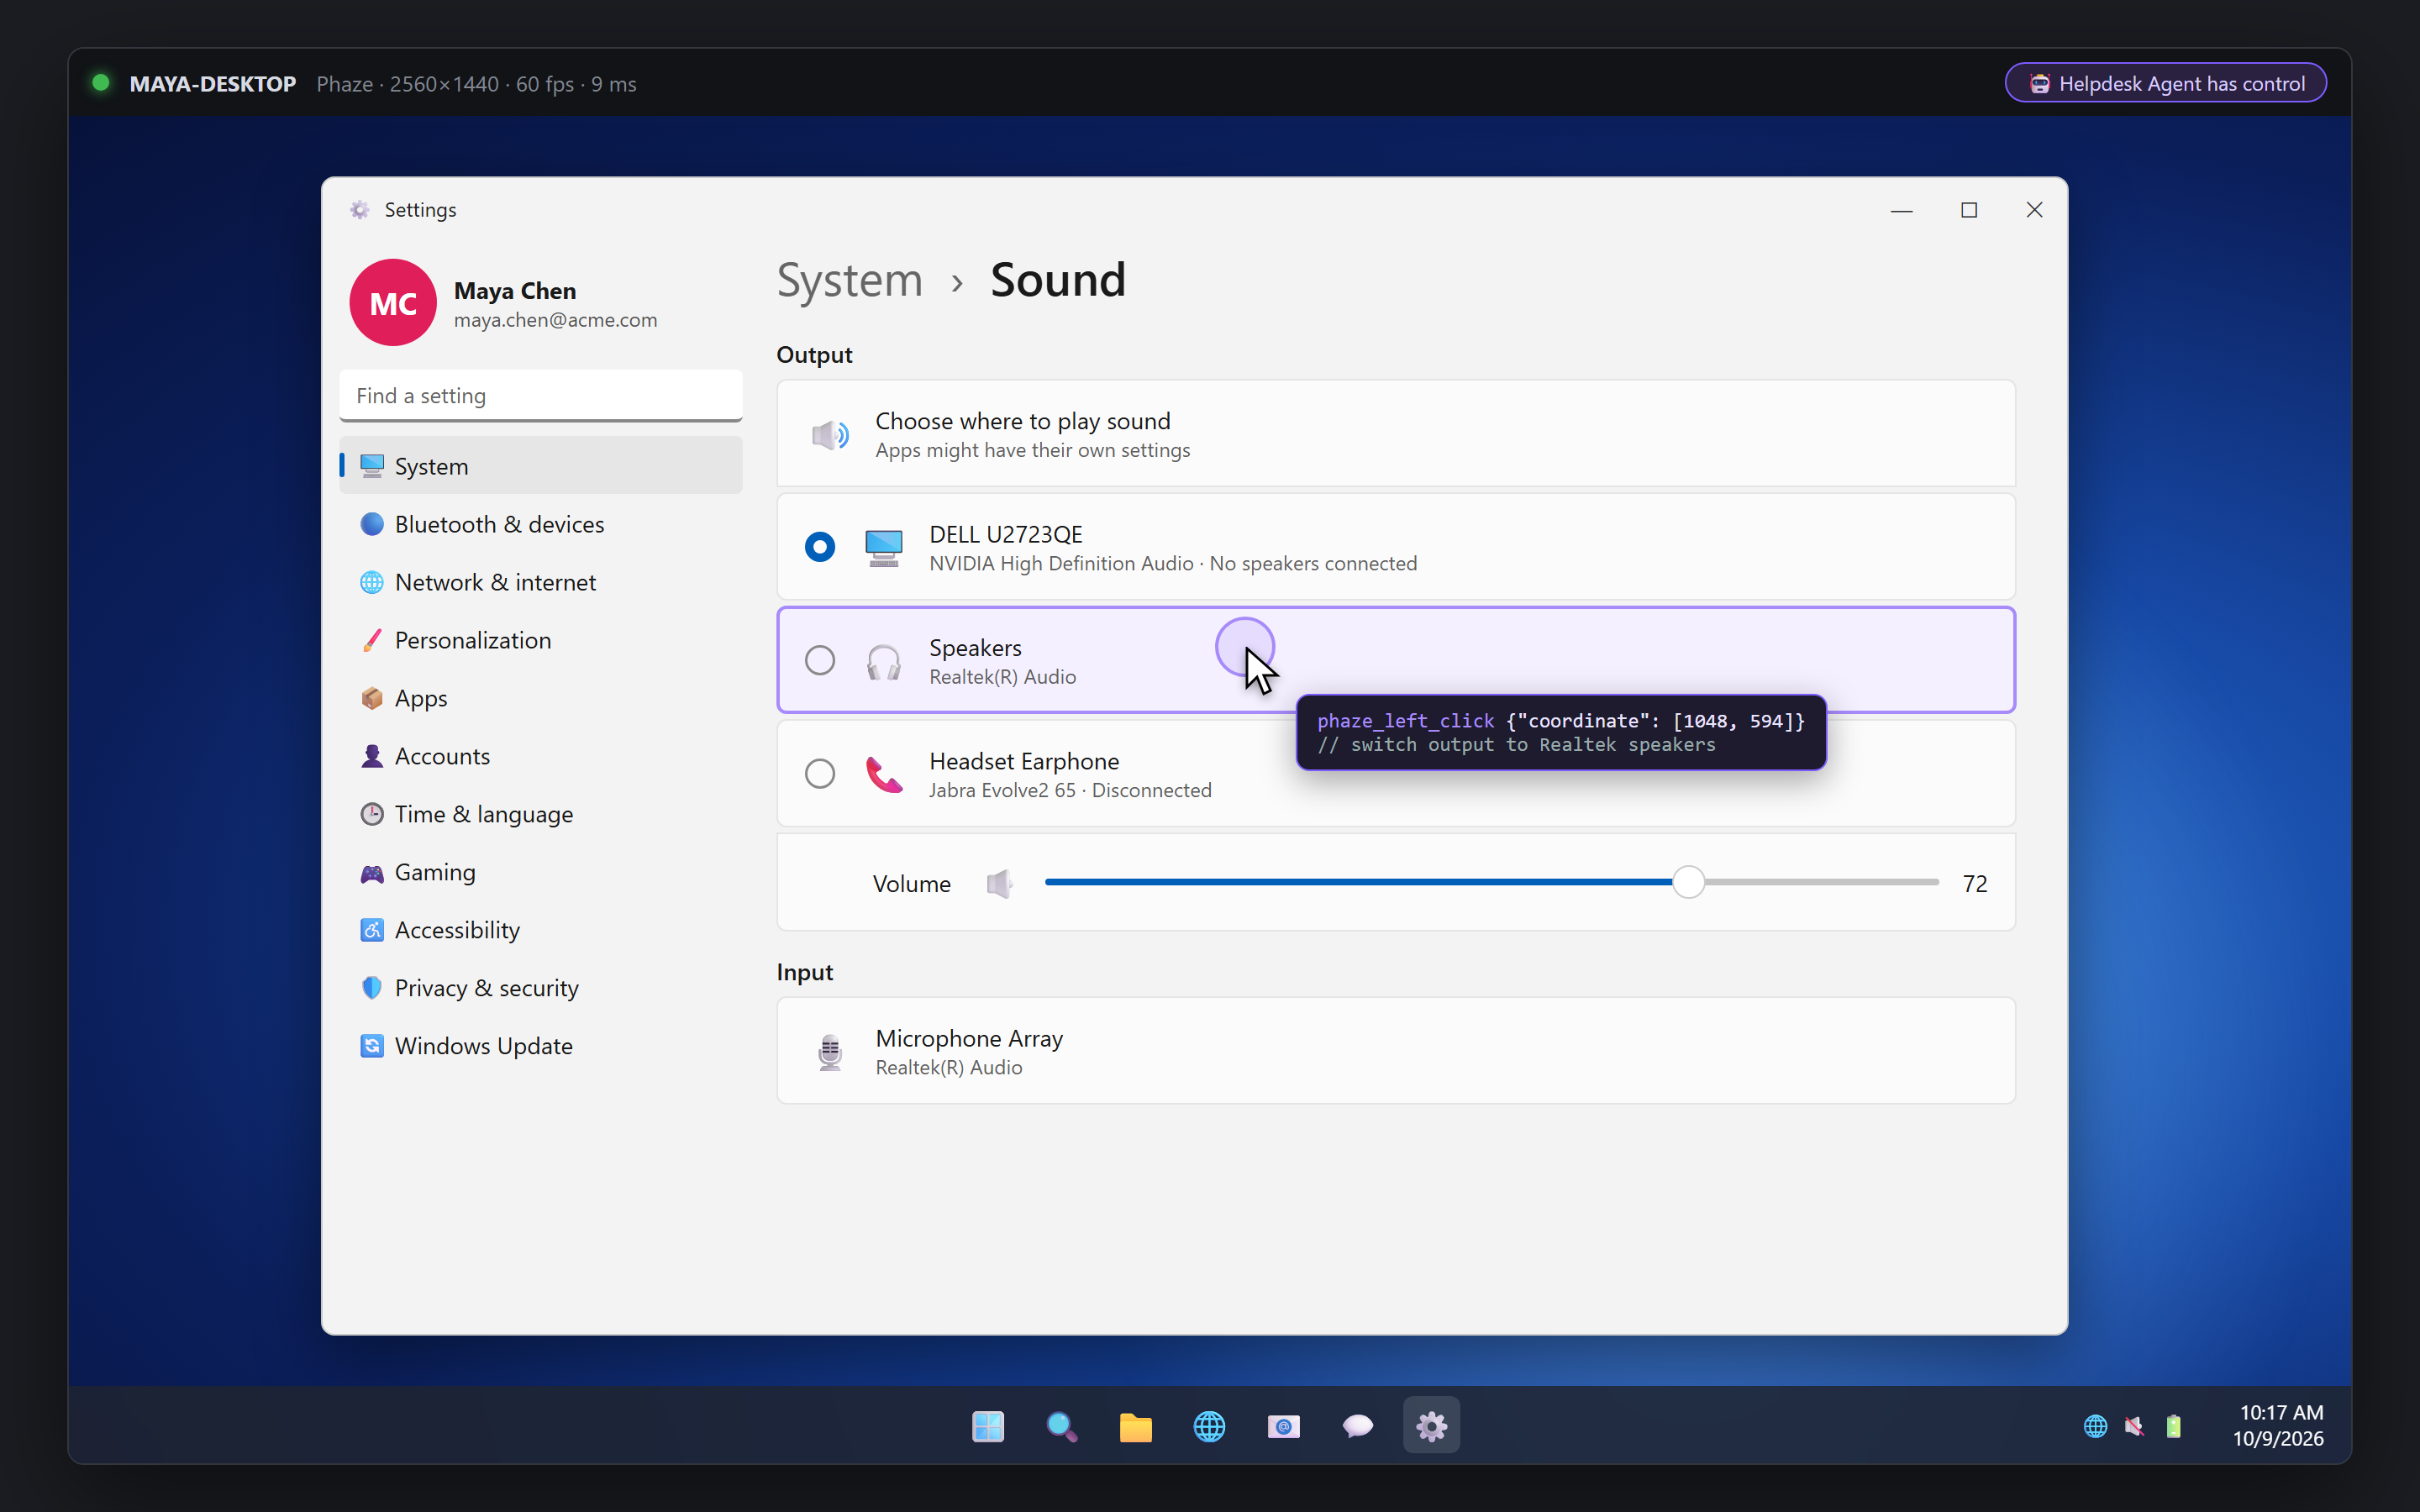2420x1512 pixels.
Task: Click the Speakers headphone icon
Action: click(884, 661)
